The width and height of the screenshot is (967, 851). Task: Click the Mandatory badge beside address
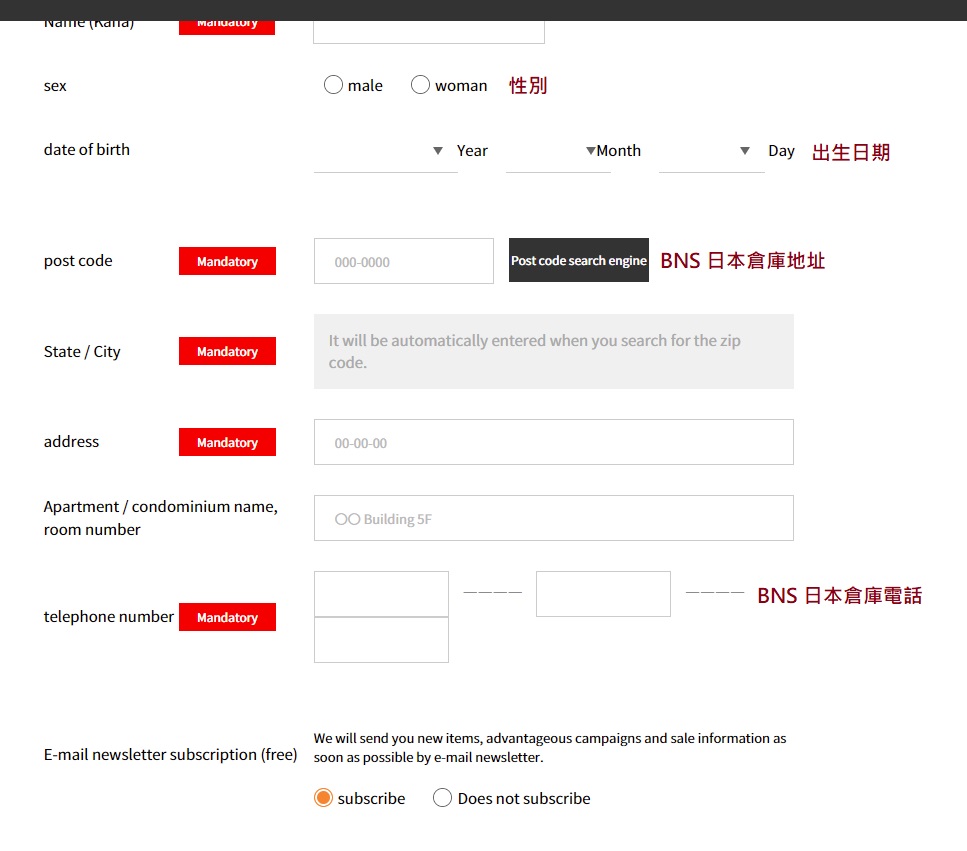click(x=227, y=442)
